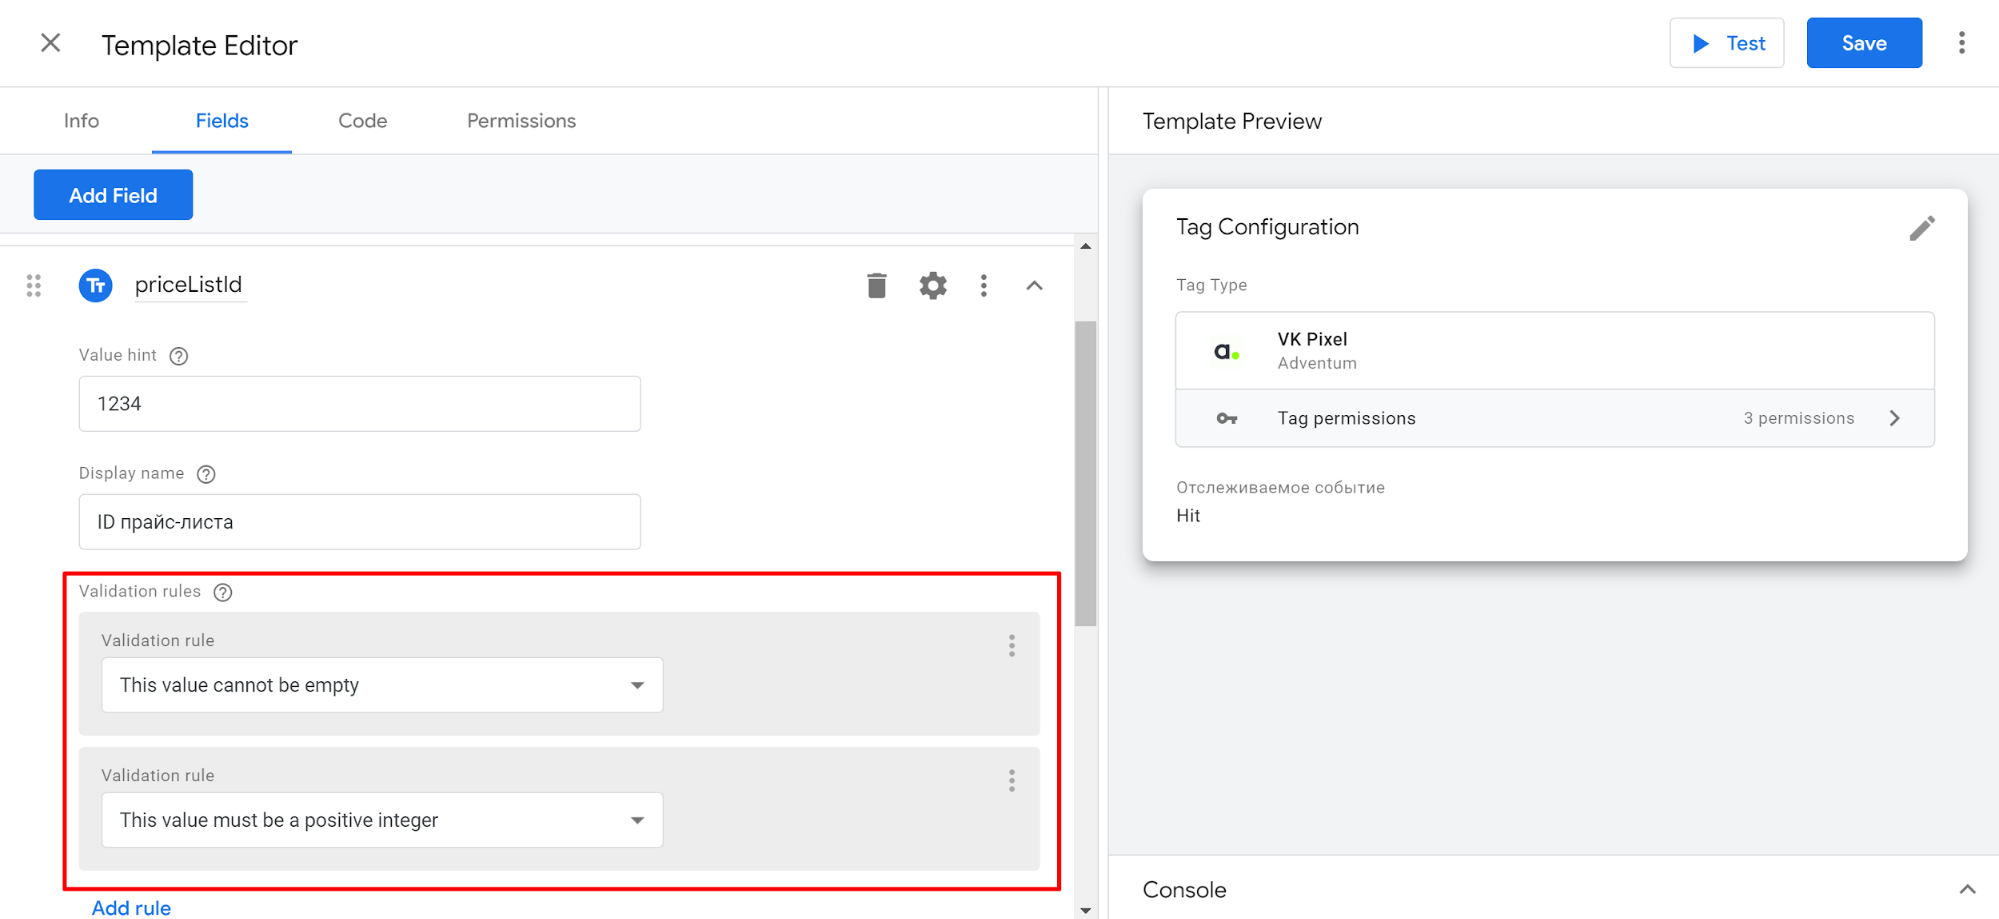The height and width of the screenshot is (919, 1999).
Task: Edit Tag Configuration with pencil icon
Action: [x=1921, y=229]
